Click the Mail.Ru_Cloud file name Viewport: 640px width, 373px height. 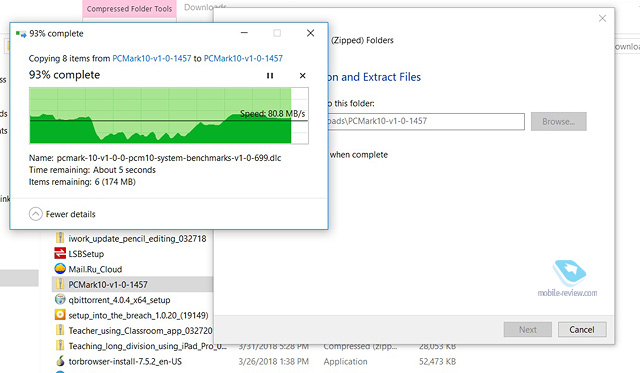coord(95,269)
